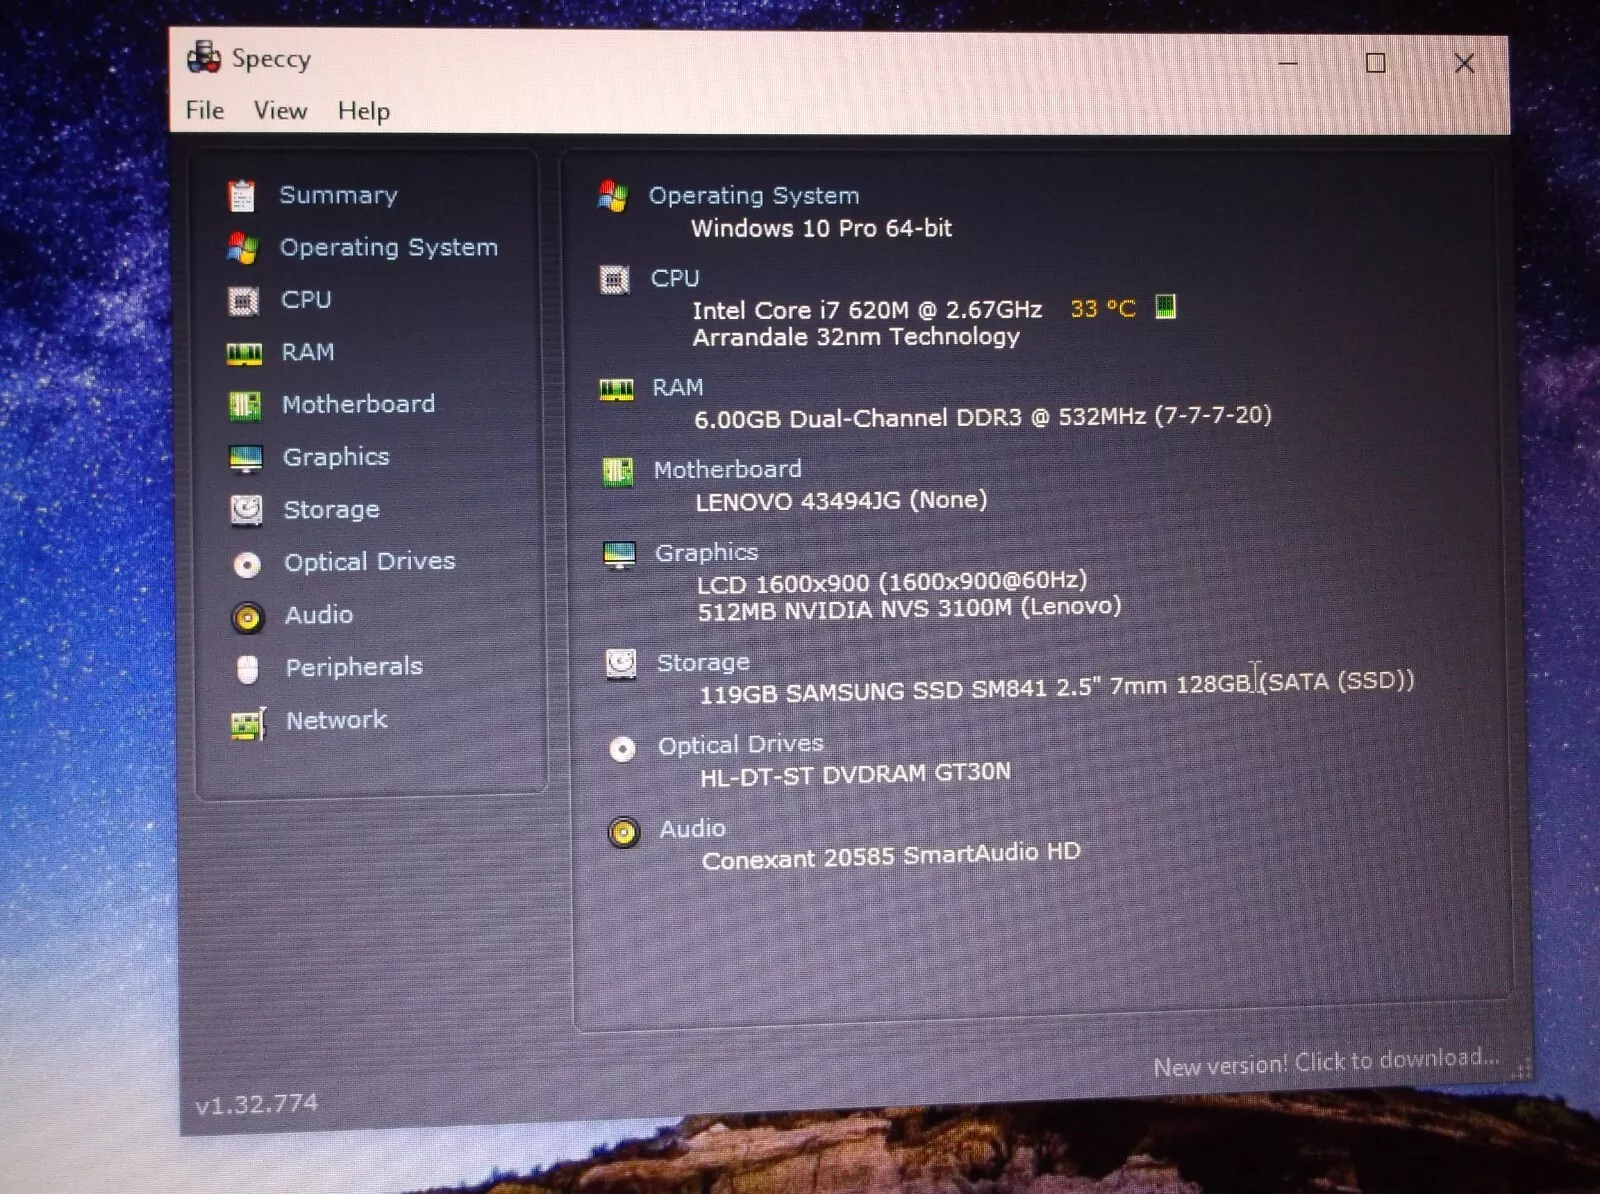The height and width of the screenshot is (1194, 1600).
Task: Click the Network card icon in sidebar
Action: coord(249,723)
